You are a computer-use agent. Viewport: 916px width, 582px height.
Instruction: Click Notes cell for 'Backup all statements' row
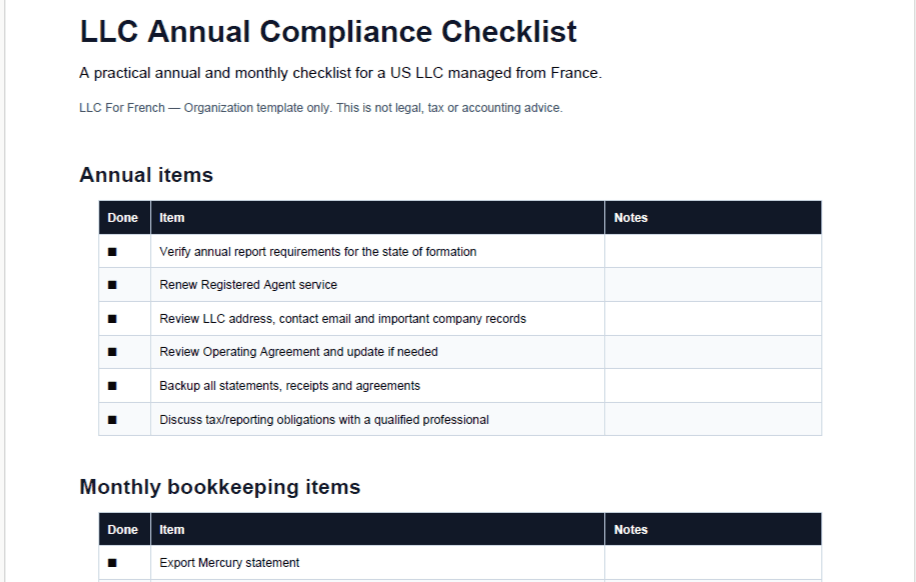coord(713,386)
